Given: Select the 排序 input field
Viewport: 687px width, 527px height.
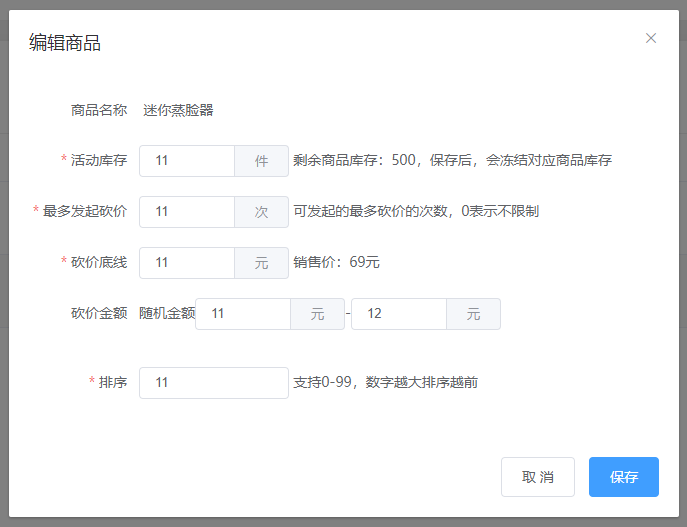Looking at the screenshot, I should pyautogui.click(x=214, y=383).
